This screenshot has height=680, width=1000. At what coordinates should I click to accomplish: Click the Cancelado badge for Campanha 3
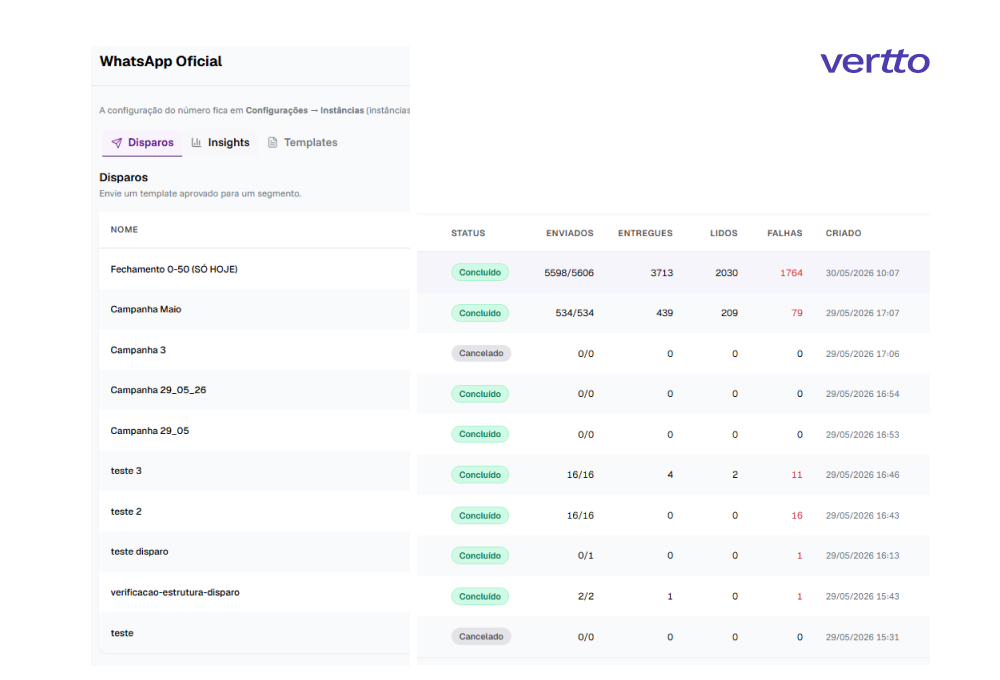tap(481, 353)
